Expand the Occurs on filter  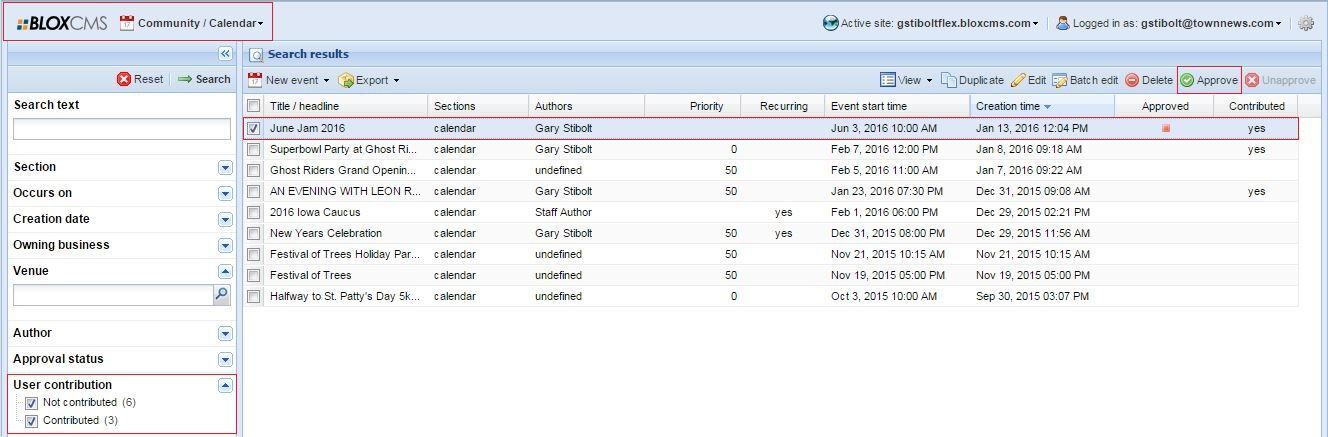[x=225, y=193]
